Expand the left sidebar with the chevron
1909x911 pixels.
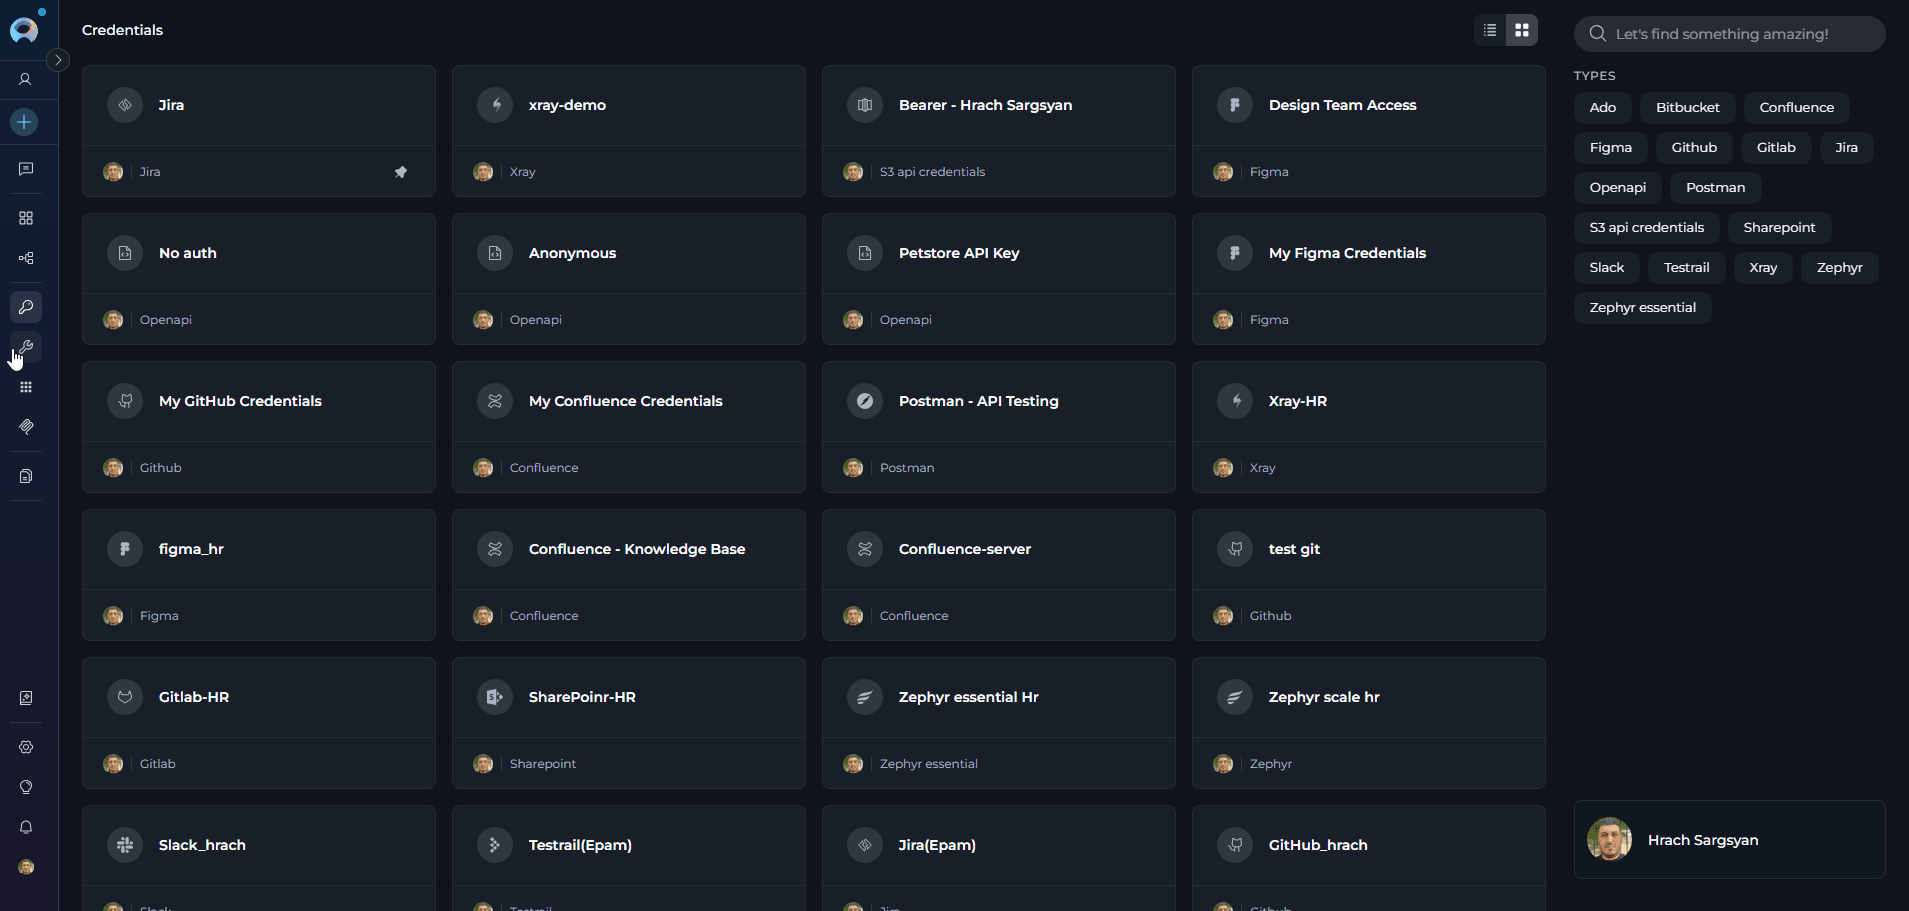(58, 60)
